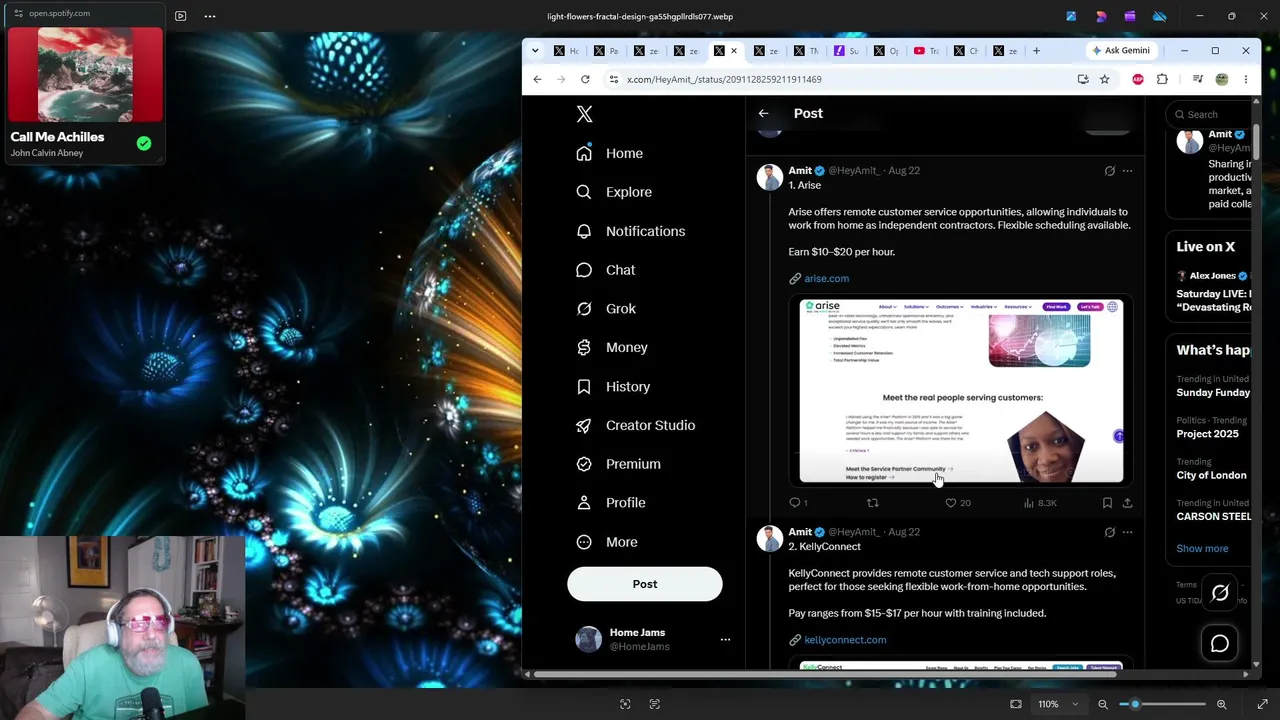Open Creator Studio in X sidebar
1280x720 pixels.
pos(636,425)
